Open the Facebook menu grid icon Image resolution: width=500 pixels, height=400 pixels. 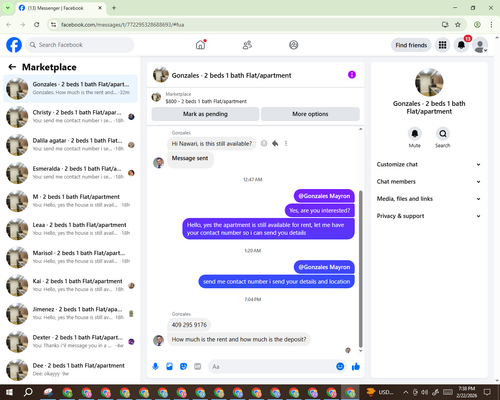click(x=442, y=45)
